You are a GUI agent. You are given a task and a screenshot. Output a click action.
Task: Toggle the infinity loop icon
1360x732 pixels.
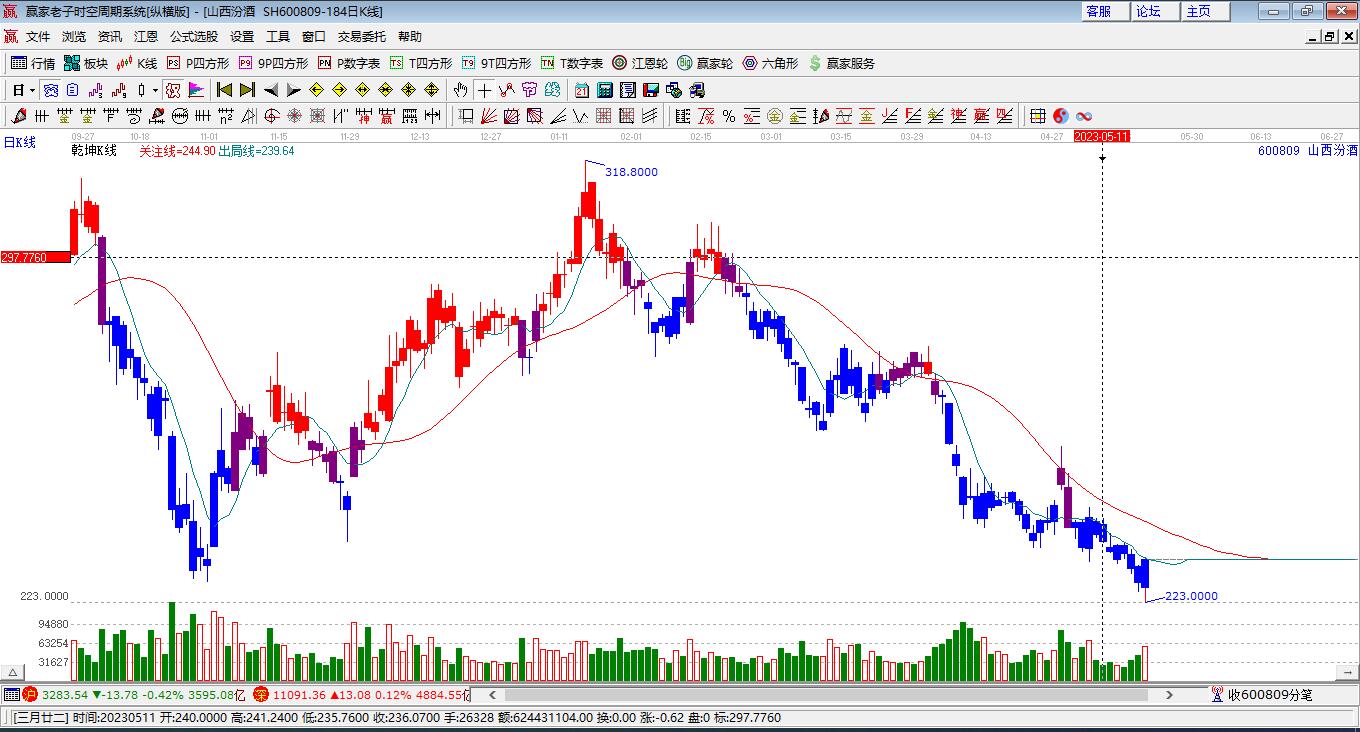click(1084, 116)
